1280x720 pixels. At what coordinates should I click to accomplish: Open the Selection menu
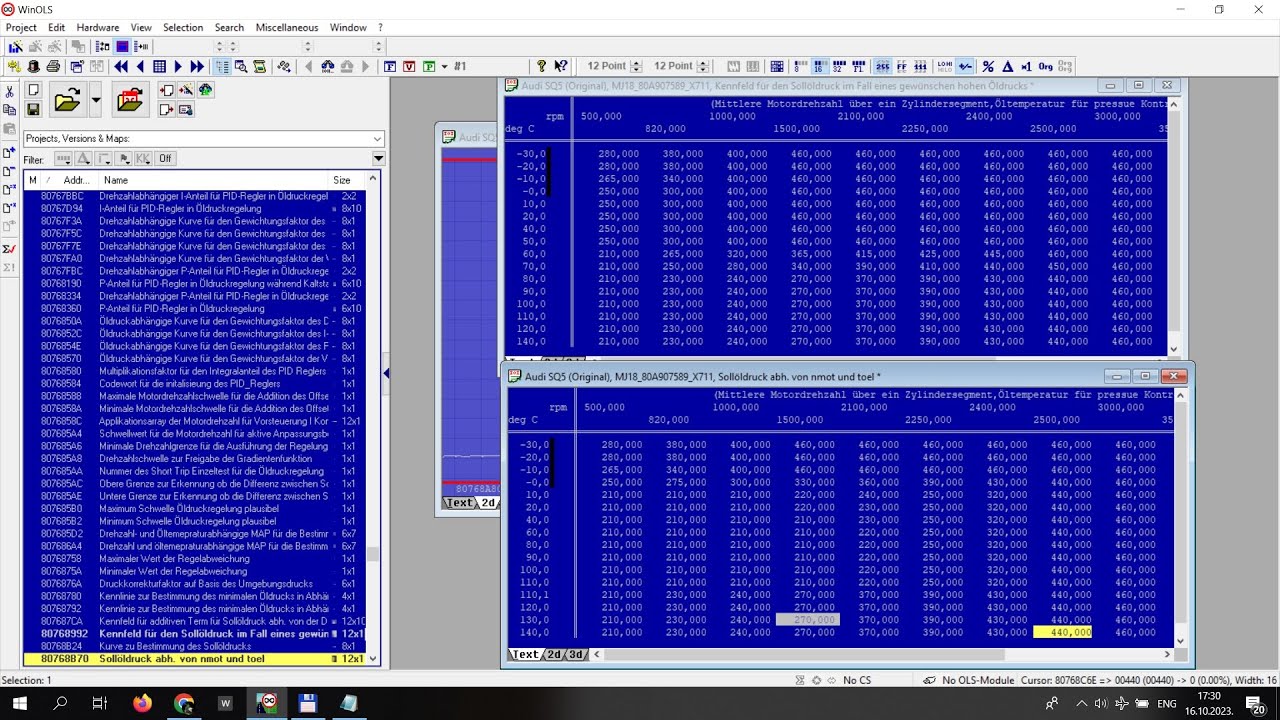tap(183, 27)
